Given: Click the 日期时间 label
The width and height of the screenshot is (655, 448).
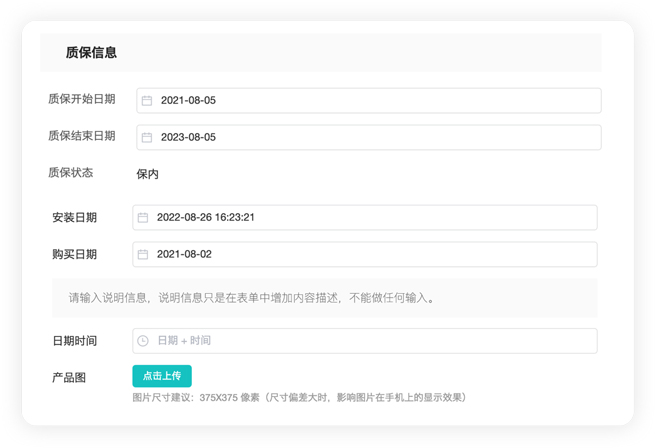Looking at the screenshot, I should point(74,341).
